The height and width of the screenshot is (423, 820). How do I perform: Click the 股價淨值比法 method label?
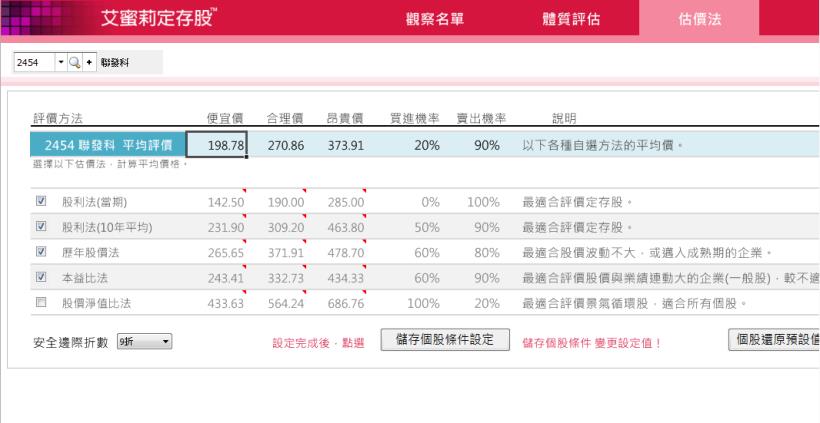pos(96,303)
